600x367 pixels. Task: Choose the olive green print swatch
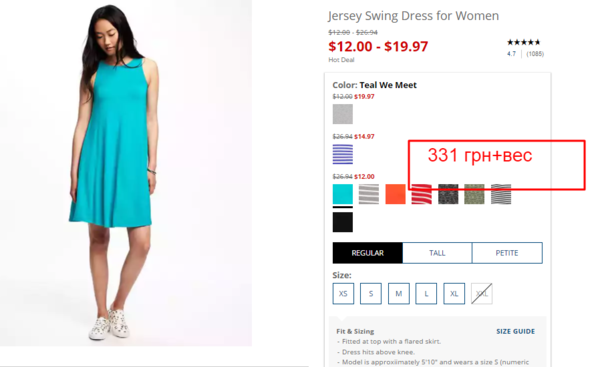pyautogui.click(x=474, y=194)
